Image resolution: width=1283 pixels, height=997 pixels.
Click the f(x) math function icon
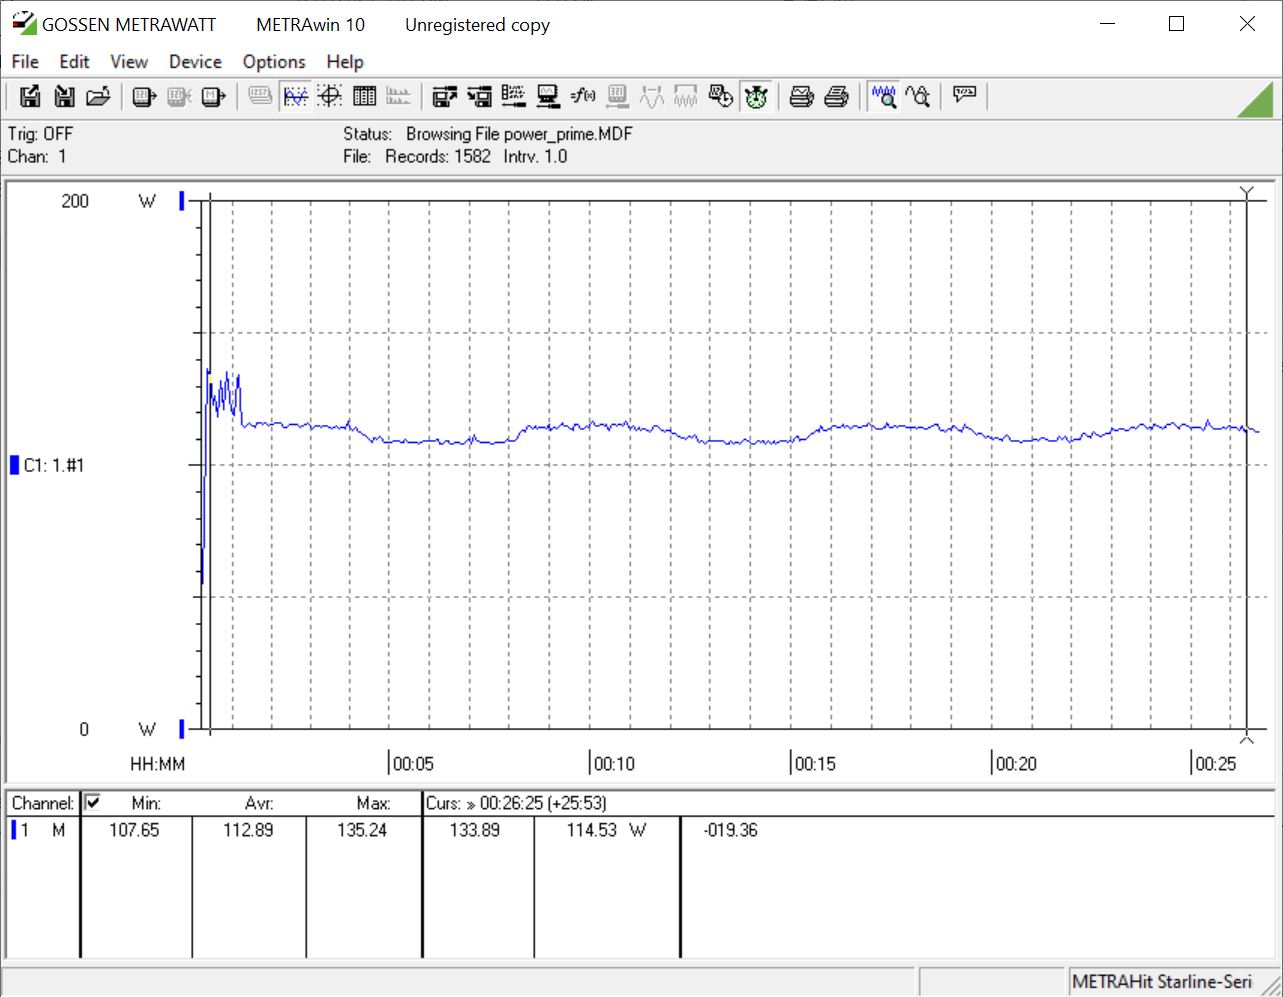click(x=583, y=96)
